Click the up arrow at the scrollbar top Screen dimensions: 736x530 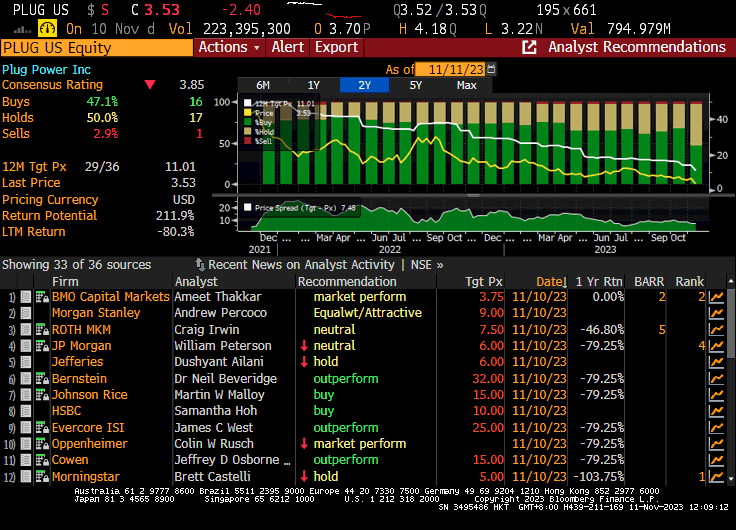[731, 281]
